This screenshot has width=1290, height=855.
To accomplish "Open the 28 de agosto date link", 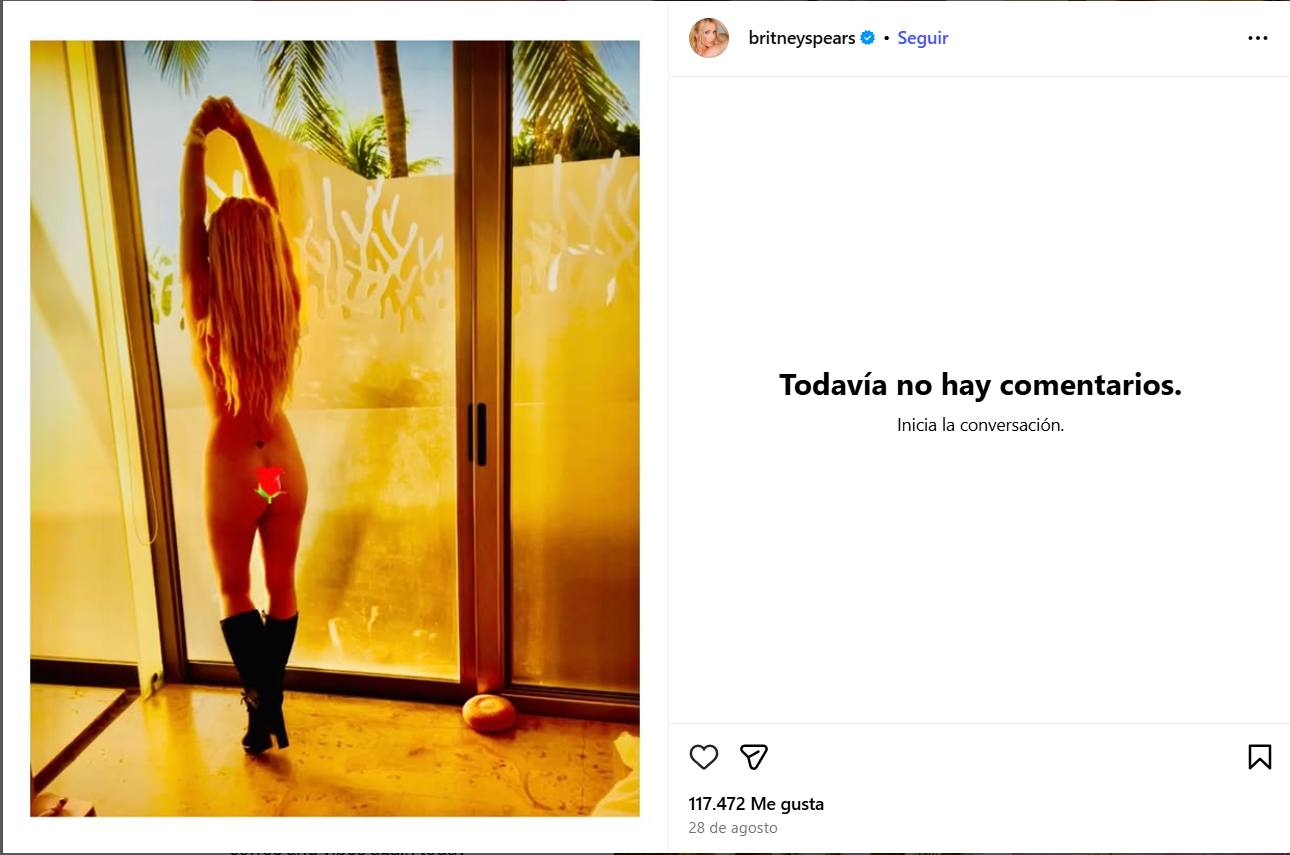I will 733,828.
